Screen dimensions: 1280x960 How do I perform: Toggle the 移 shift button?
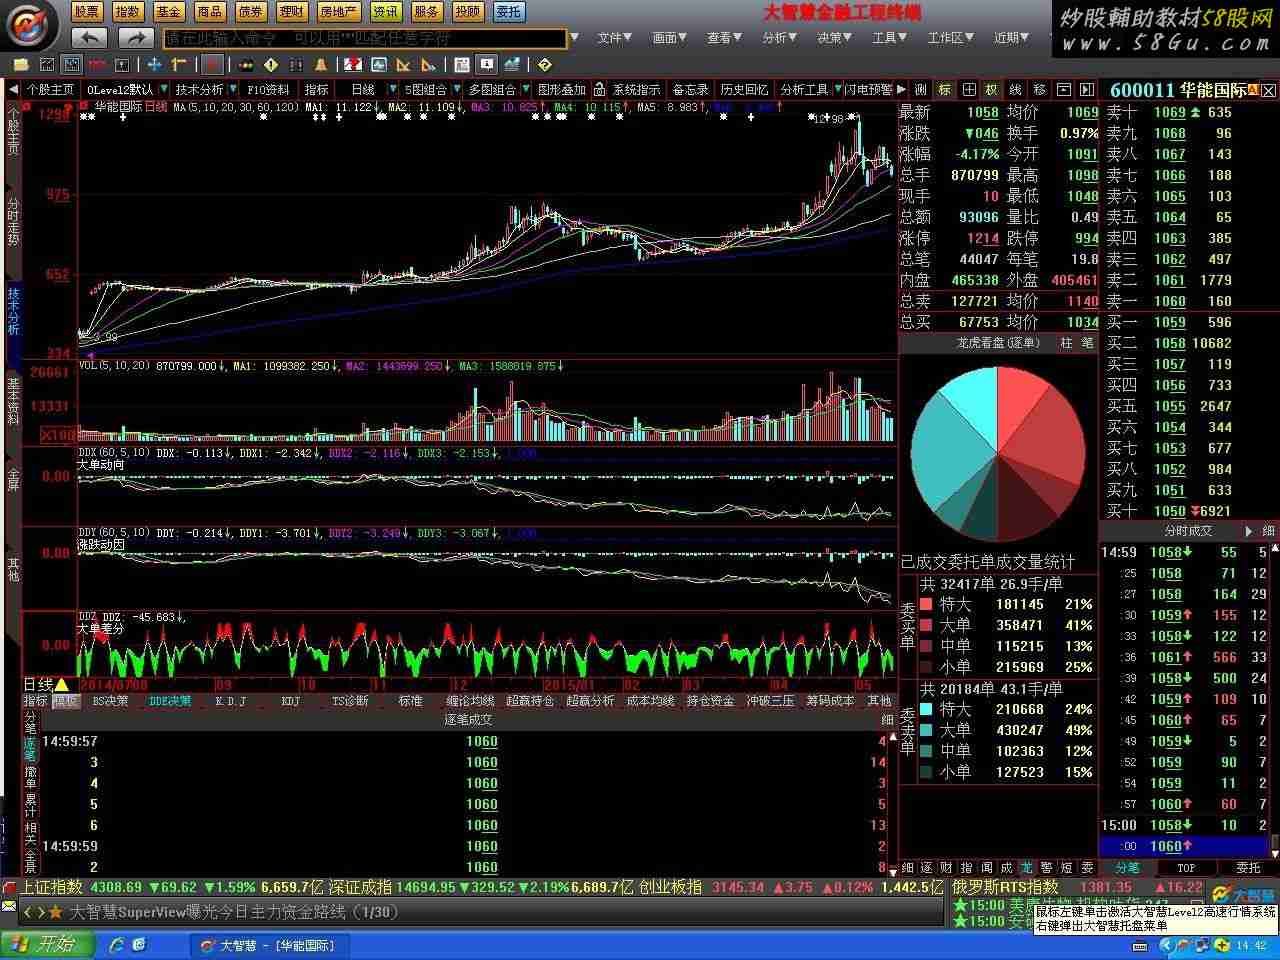pos(1039,89)
